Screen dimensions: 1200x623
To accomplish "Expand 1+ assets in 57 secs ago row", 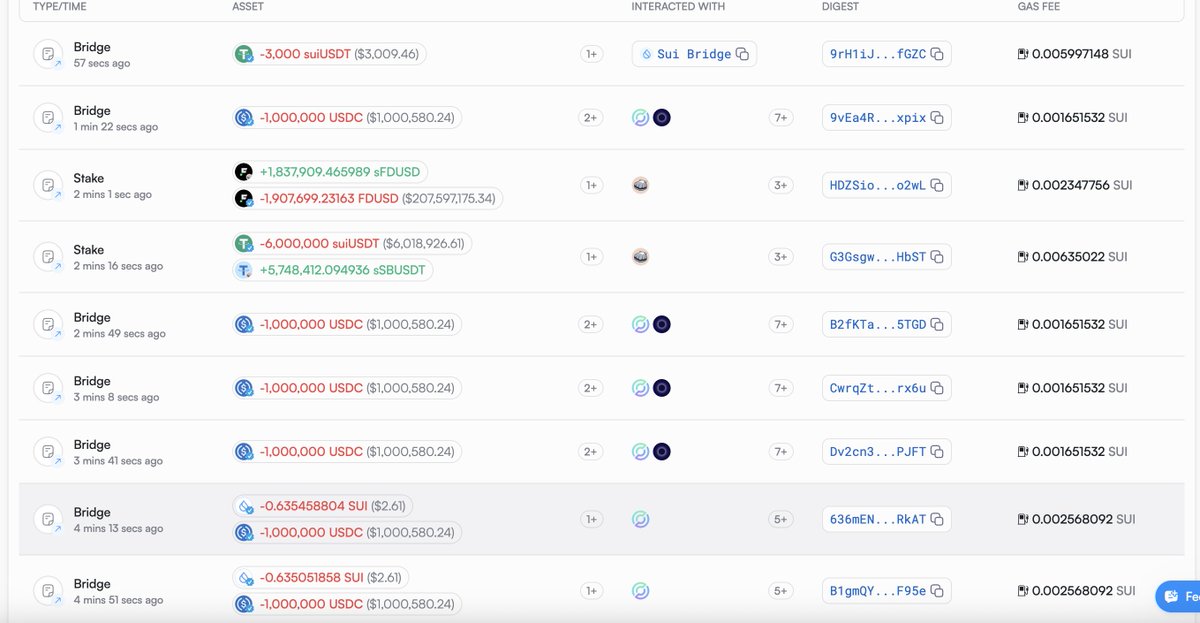I will [591, 54].
